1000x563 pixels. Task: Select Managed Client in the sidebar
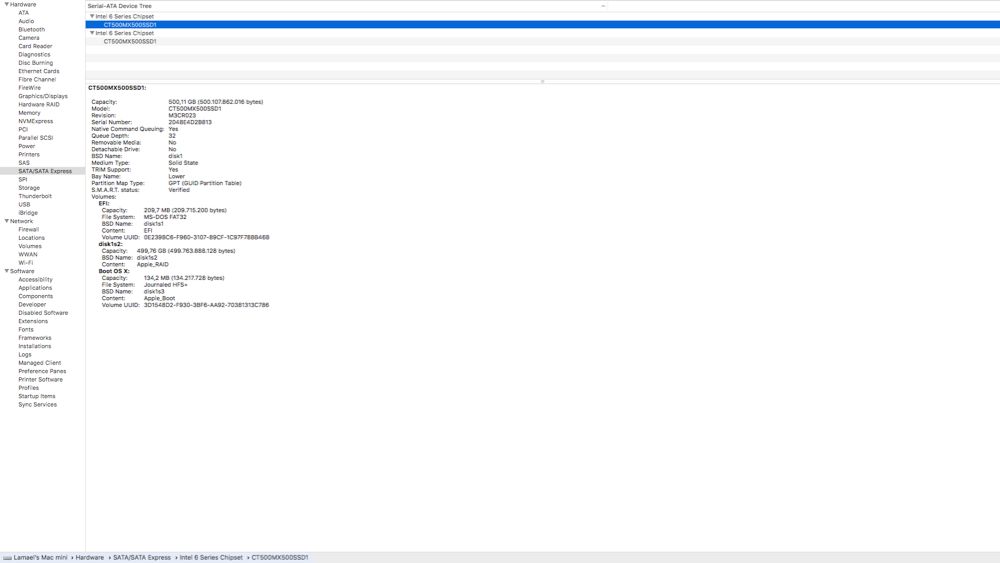[x=40, y=362]
